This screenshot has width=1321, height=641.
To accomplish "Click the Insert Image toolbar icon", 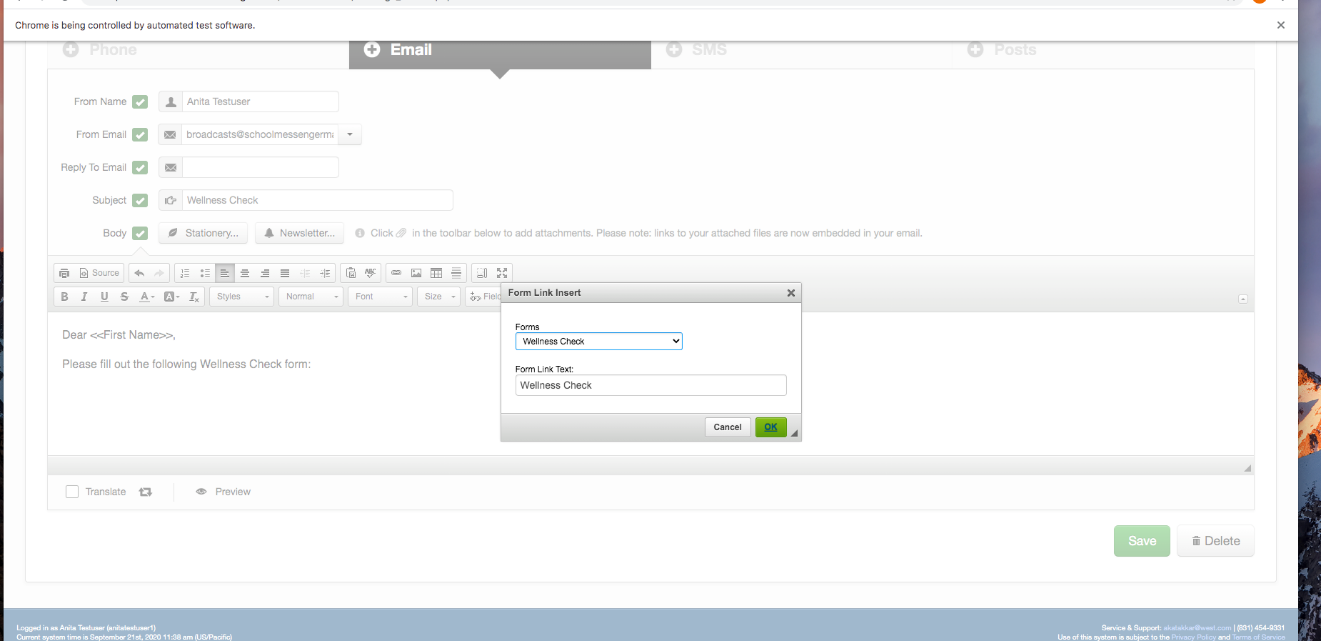I will point(416,273).
